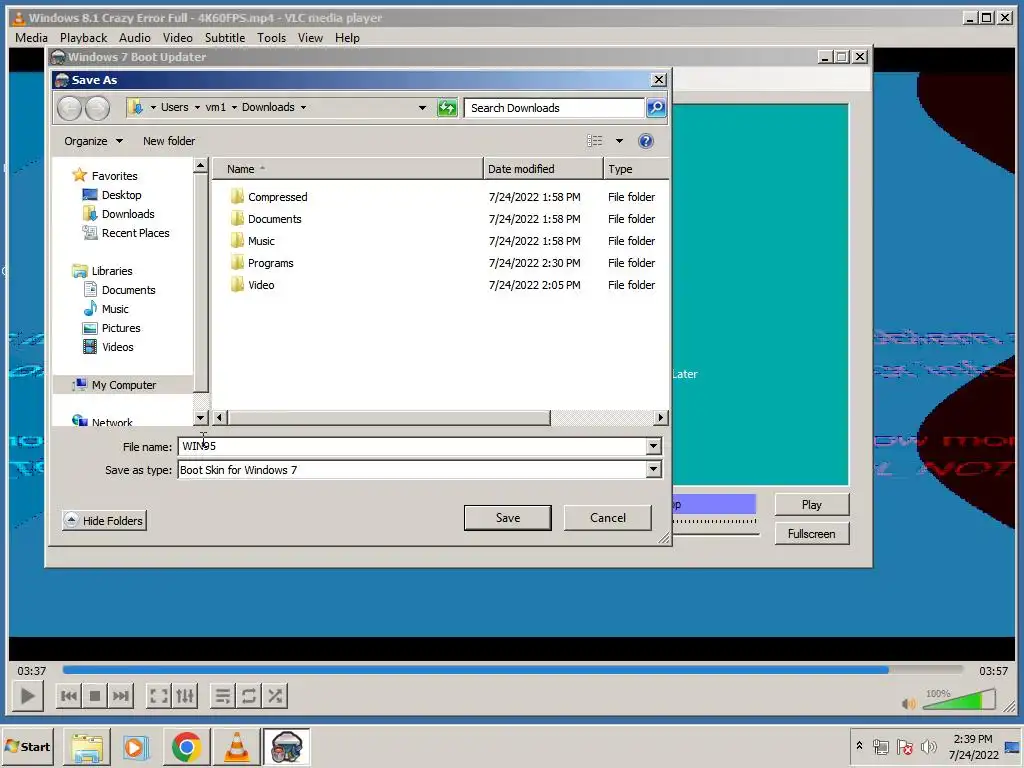Open the View menu
The height and width of the screenshot is (768, 1024).
(x=310, y=38)
